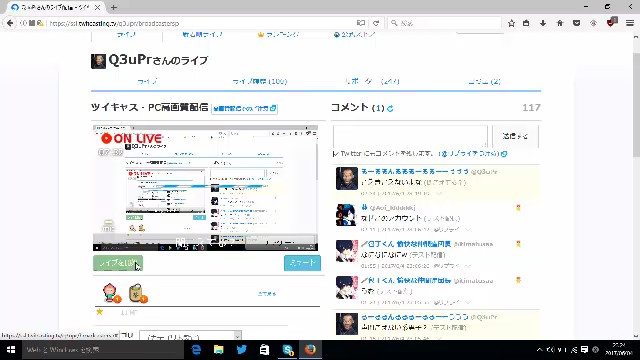This screenshot has height=360, width=640.
Task: Open the Firefox hamburger menu
Action: tap(630, 23)
